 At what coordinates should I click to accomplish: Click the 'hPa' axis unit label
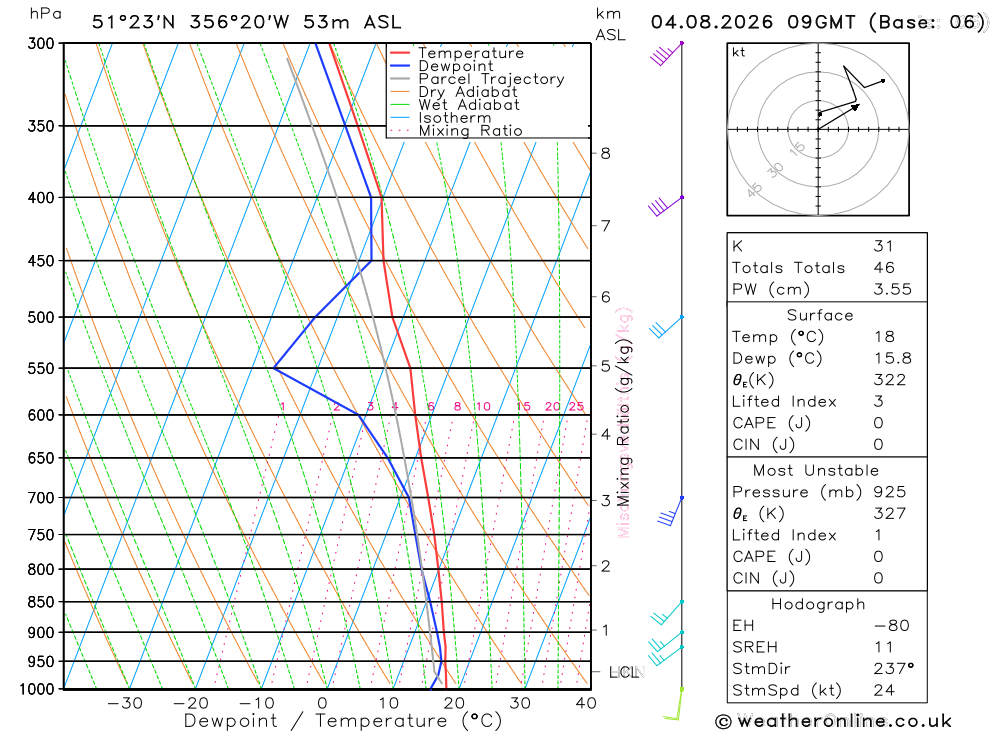pyautogui.click(x=45, y=14)
